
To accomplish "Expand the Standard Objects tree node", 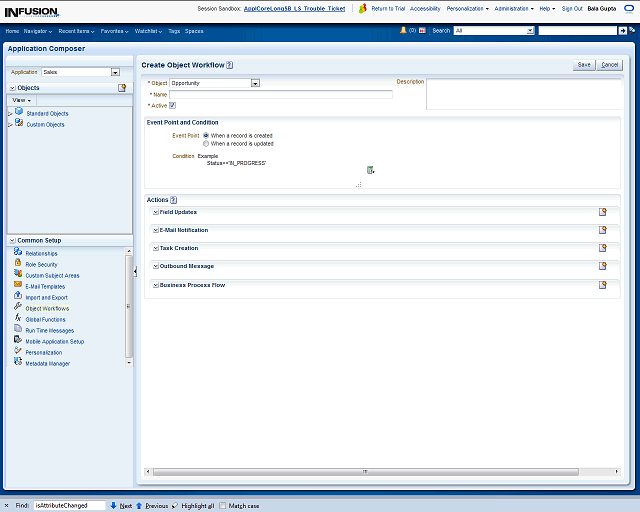I will 10,114.
